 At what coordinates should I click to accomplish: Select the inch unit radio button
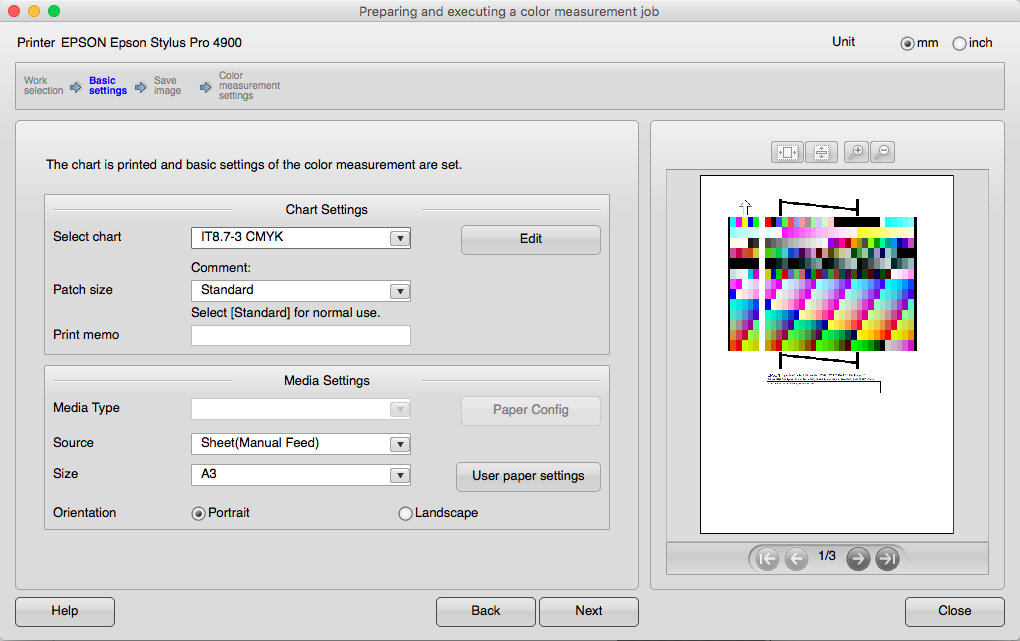959,44
